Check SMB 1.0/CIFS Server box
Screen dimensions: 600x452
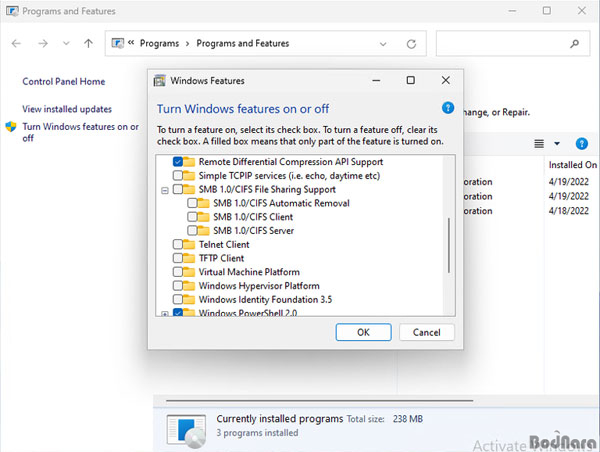click(x=192, y=231)
